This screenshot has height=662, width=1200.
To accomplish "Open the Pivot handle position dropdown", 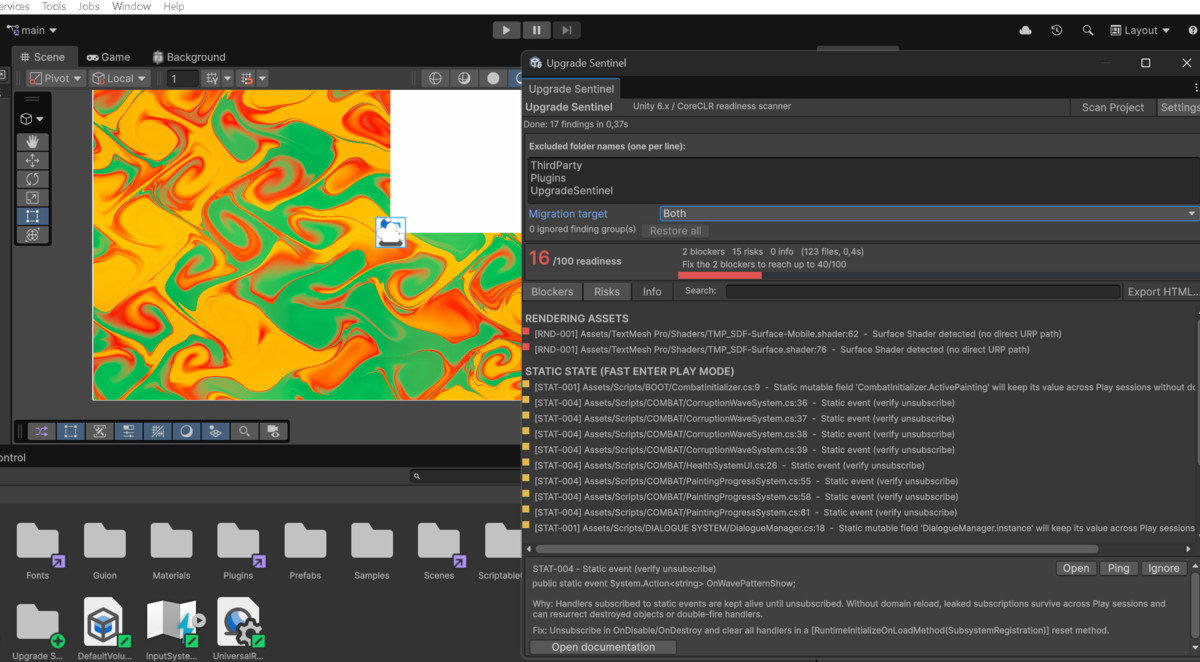I will point(56,78).
